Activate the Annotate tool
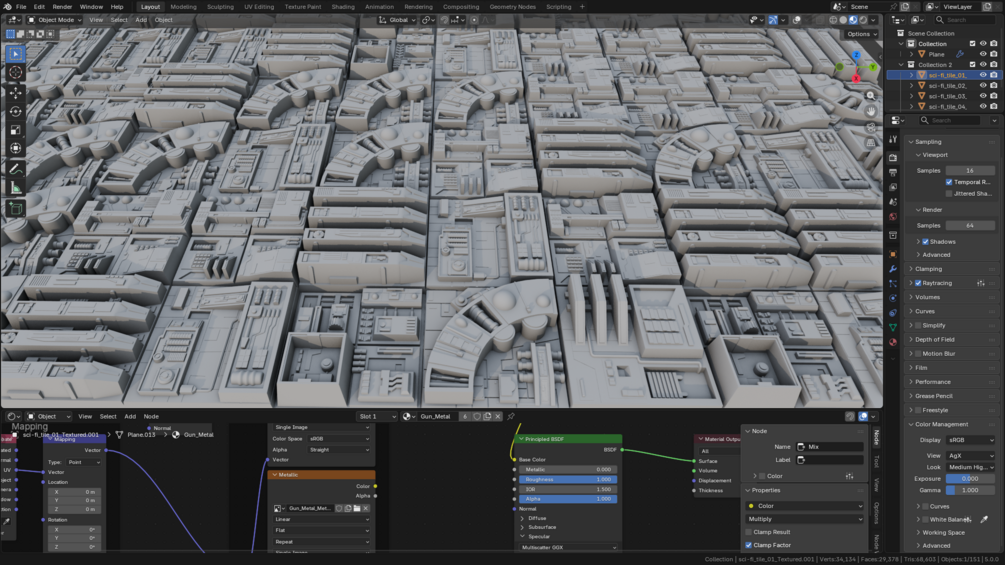1005x565 pixels. click(15, 170)
